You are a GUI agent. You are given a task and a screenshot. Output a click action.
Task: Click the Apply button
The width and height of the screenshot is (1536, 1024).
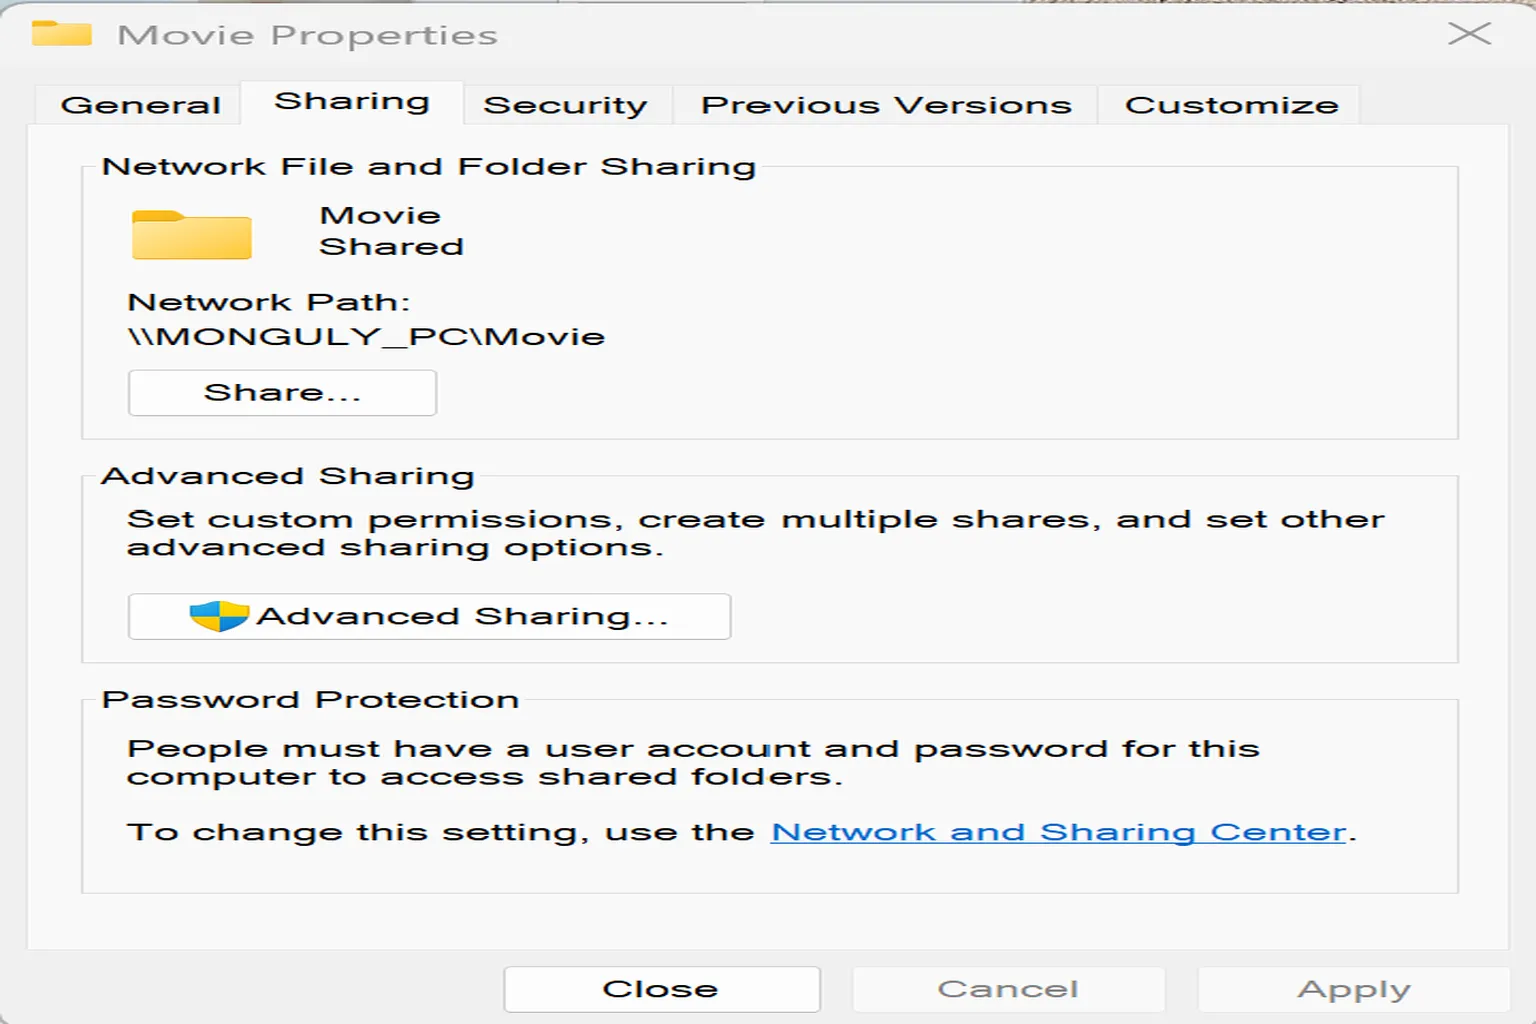1353,989
